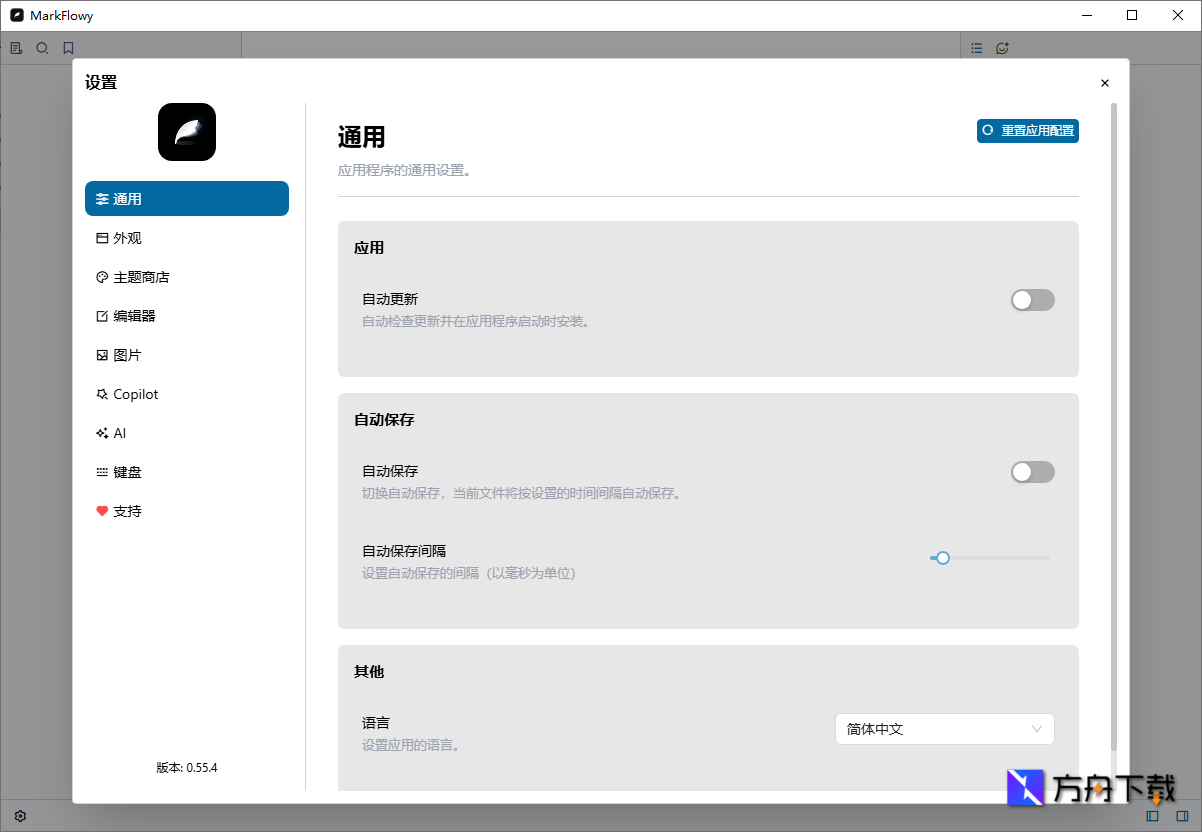Open the table of contents icon
The image size is (1202, 832).
click(976, 47)
